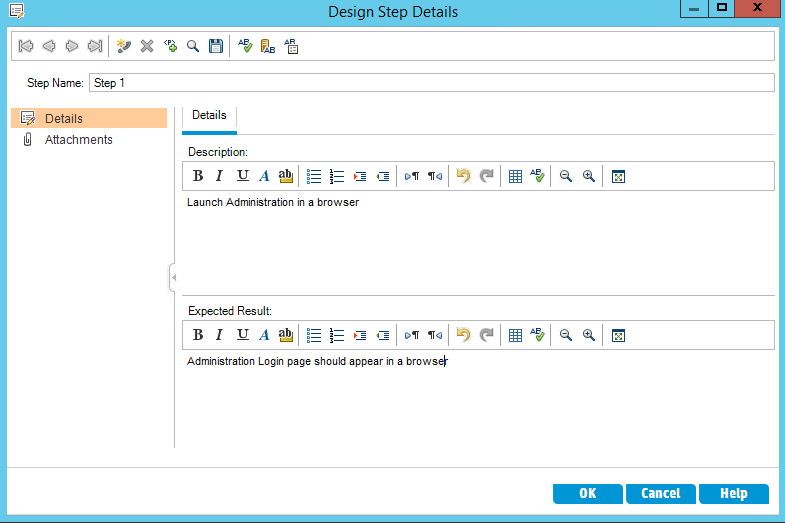This screenshot has width=785, height=523.
Task: Toggle Bold in the Description toolbar
Action: coord(198,176)
